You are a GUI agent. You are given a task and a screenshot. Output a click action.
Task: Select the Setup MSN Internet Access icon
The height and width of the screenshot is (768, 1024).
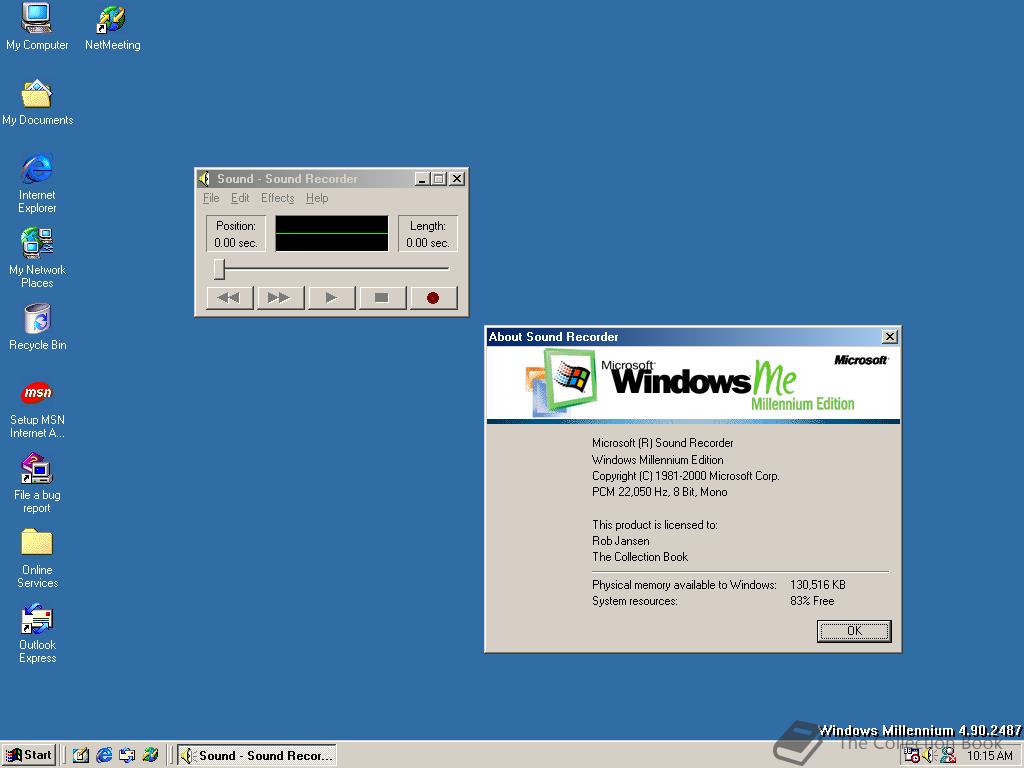[x=37, y=409]
